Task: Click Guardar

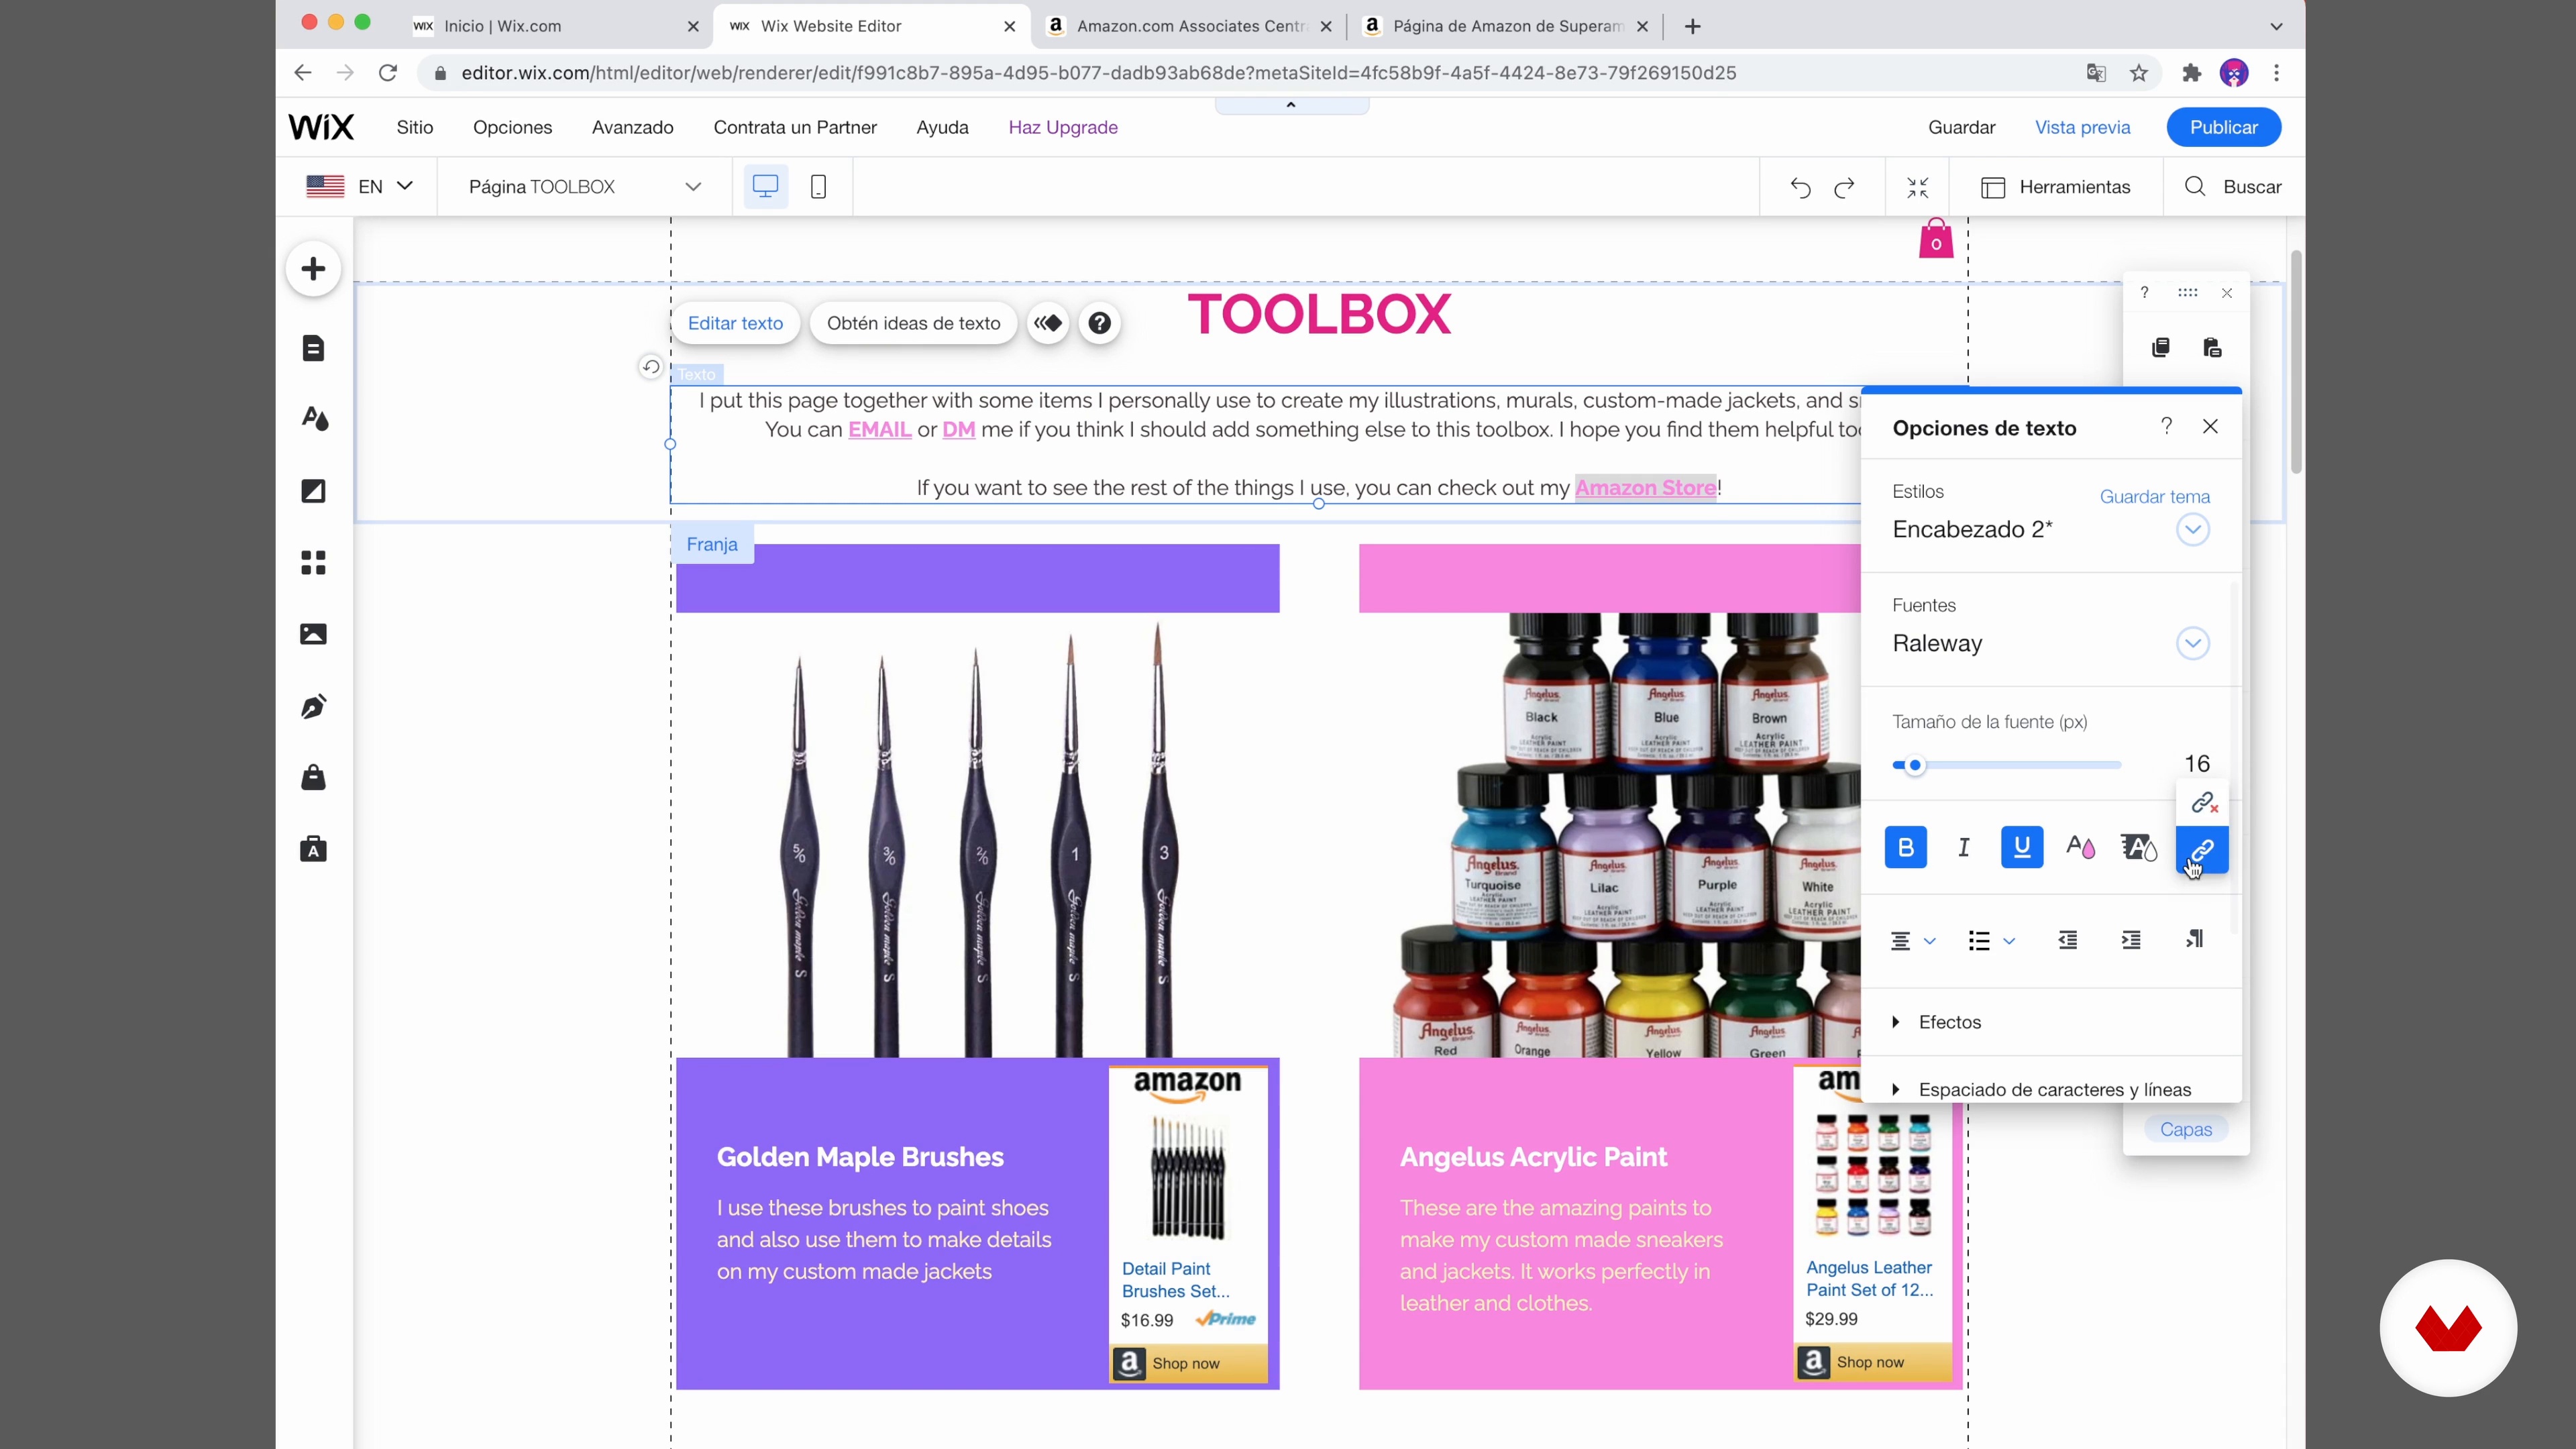Action: click(x=1962, y=127)
